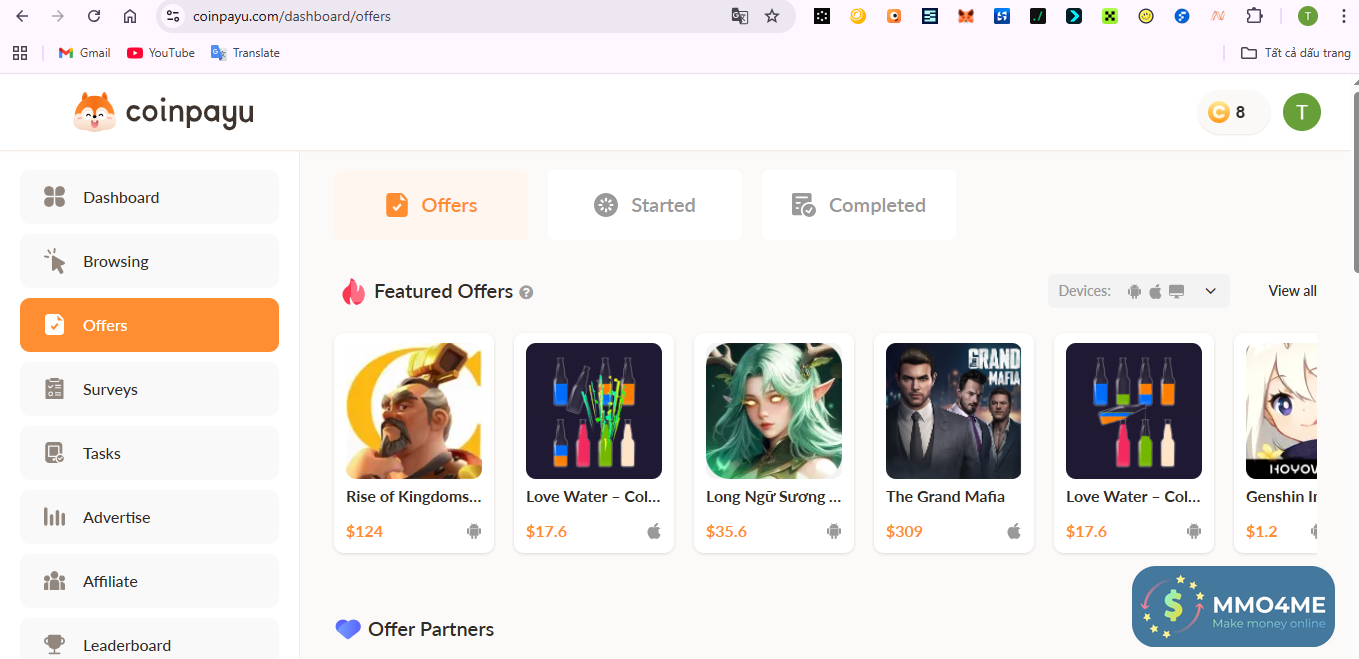Open the coin balance showing 8

coord(1234,112)
